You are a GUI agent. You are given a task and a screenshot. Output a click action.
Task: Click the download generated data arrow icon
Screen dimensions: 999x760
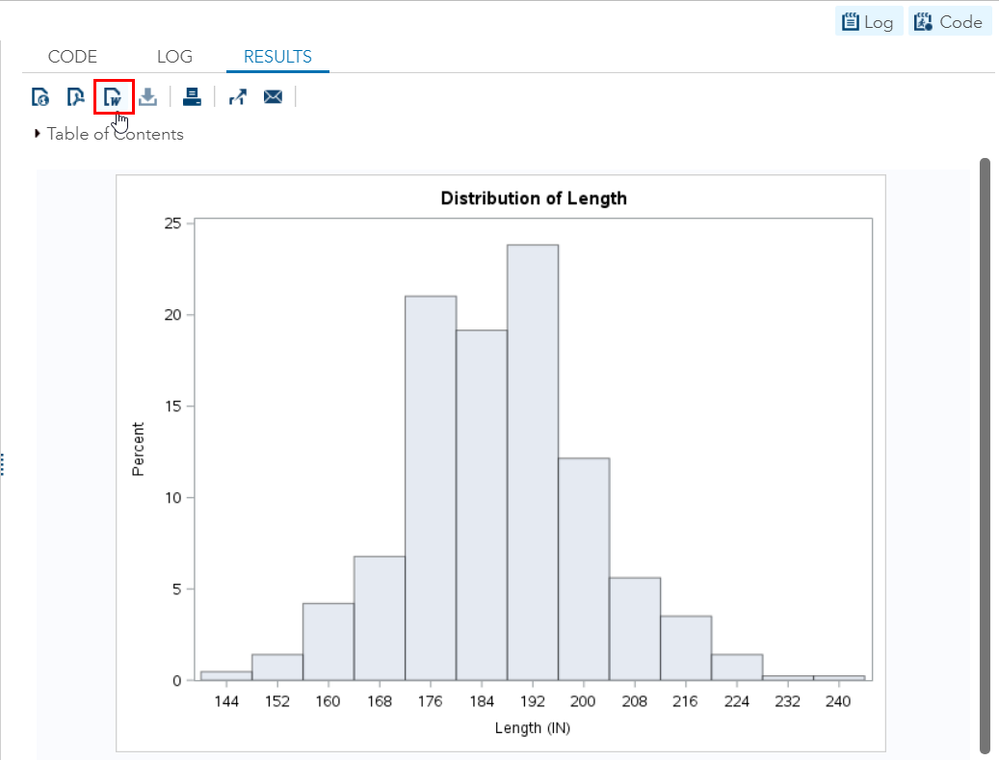(148, 97)
